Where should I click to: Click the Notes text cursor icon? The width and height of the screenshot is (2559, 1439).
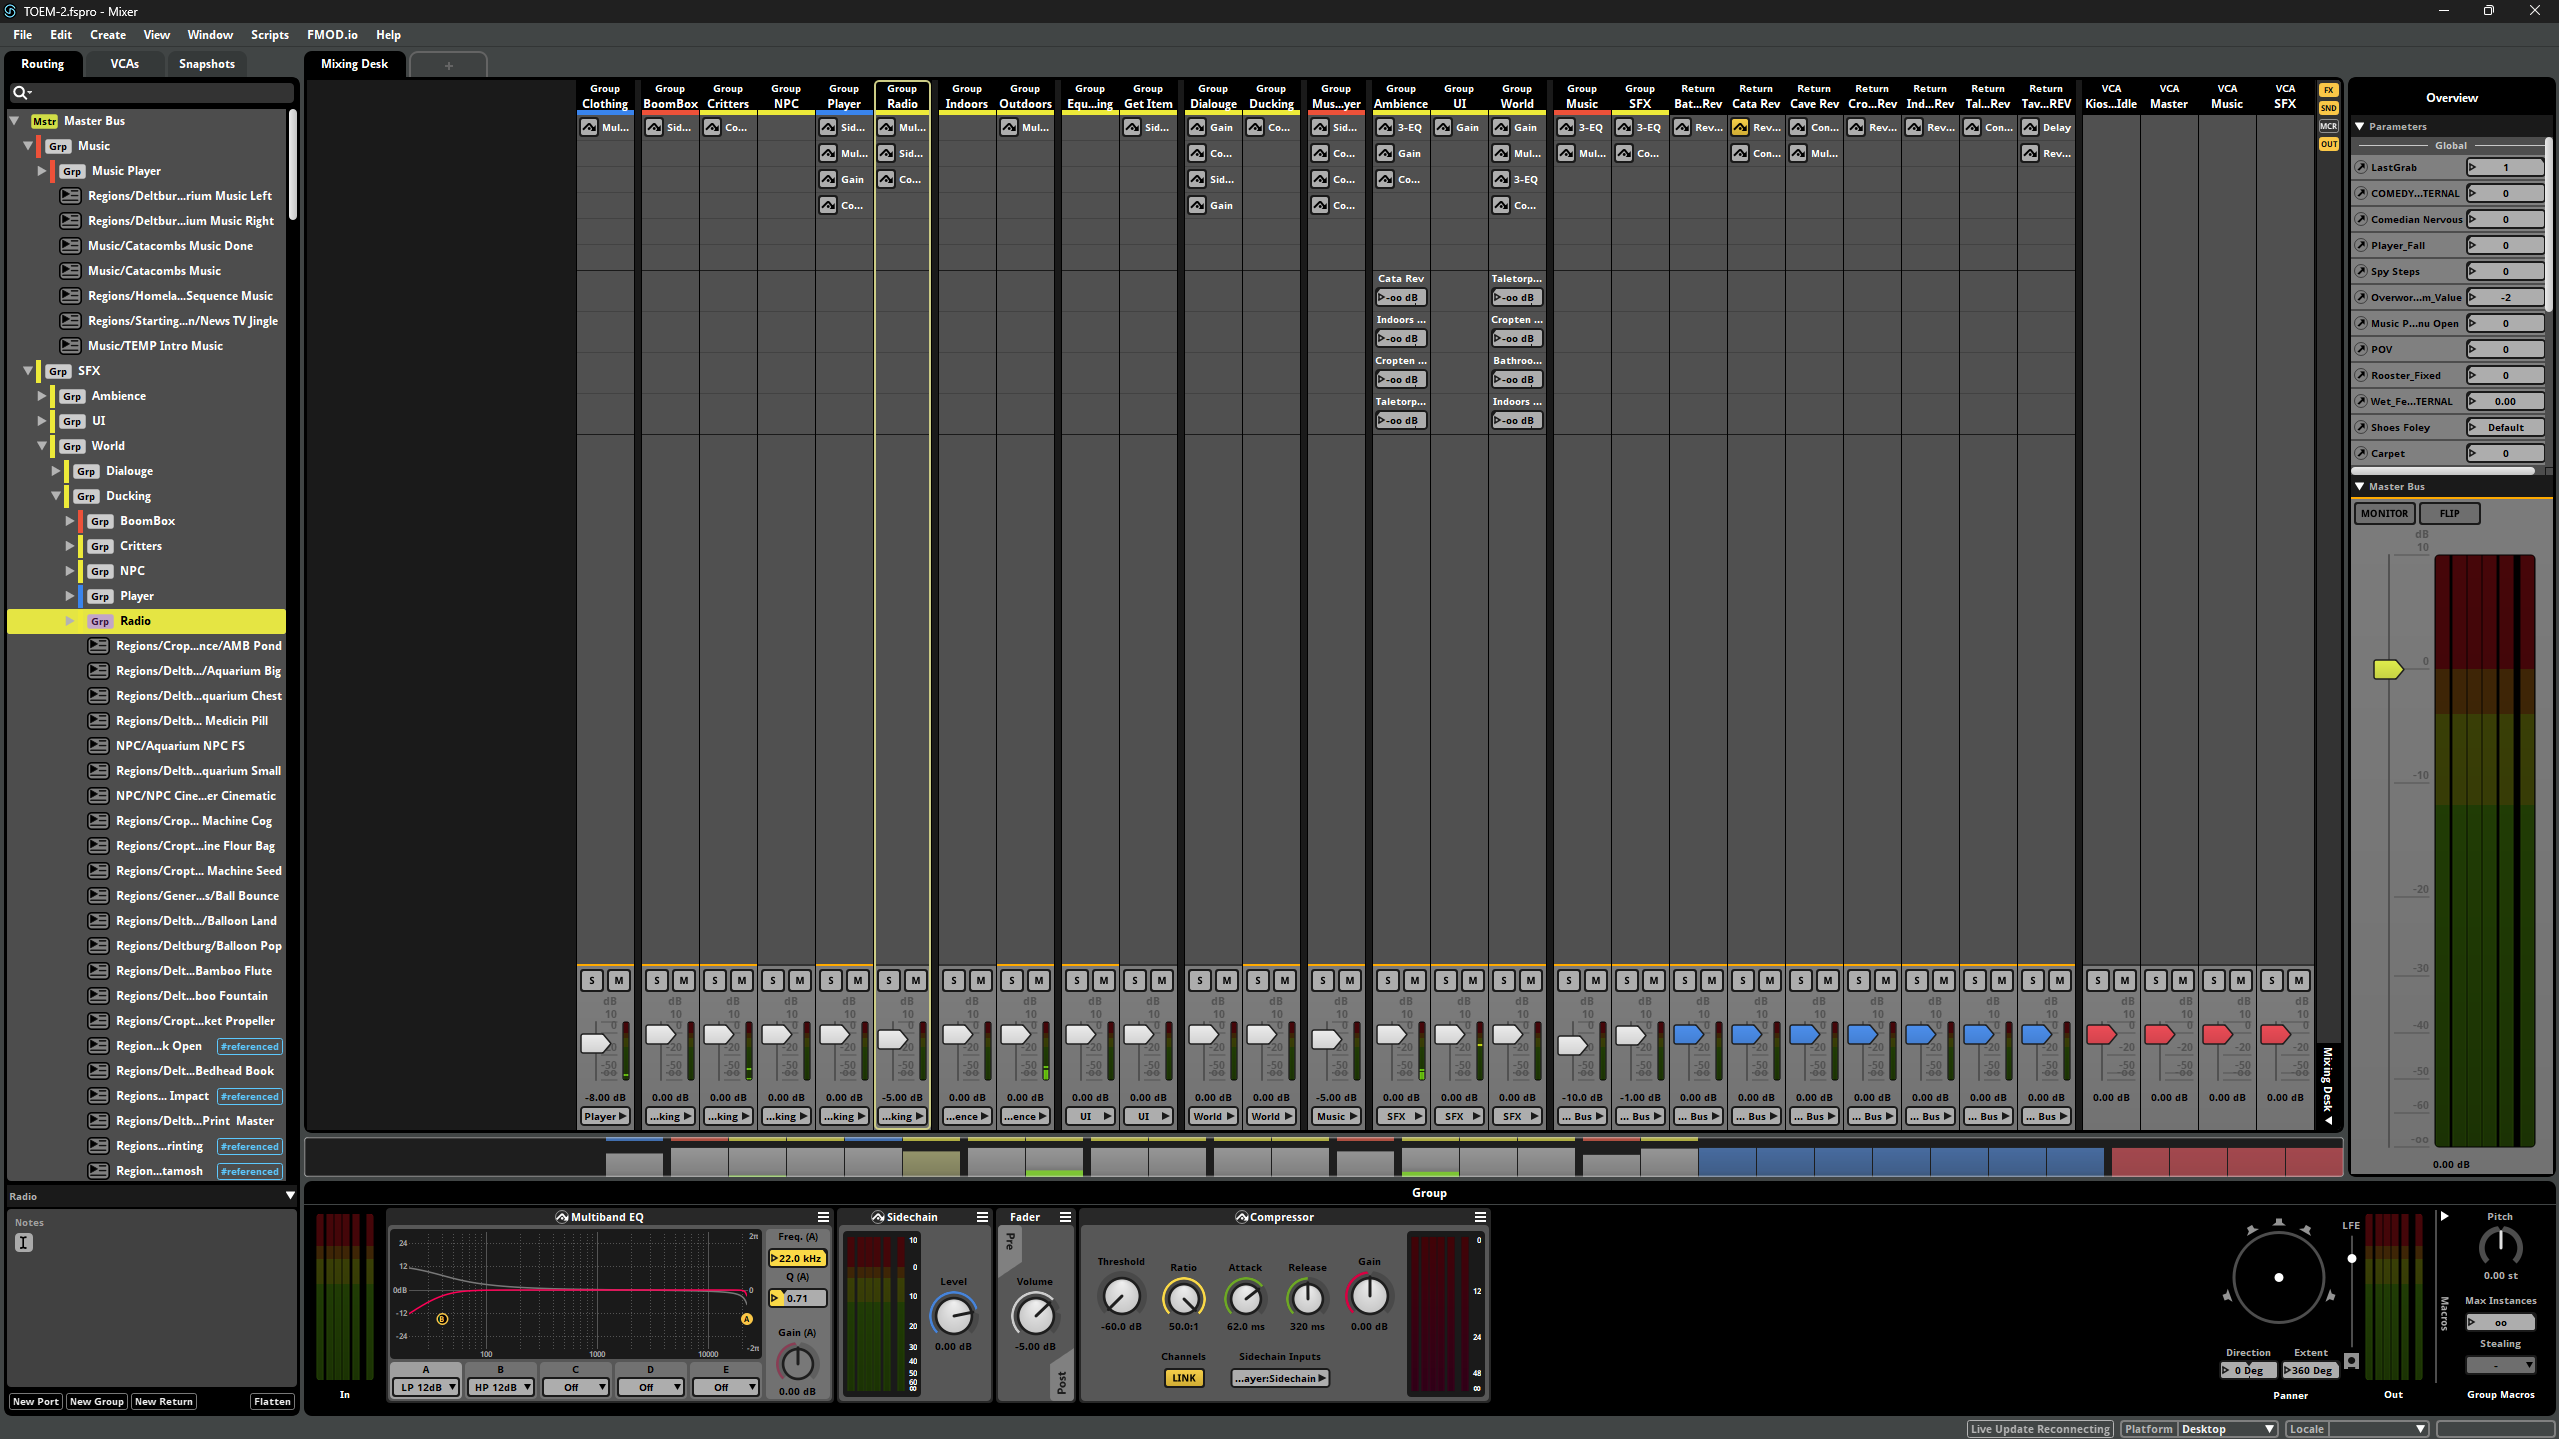[24, 1242]
